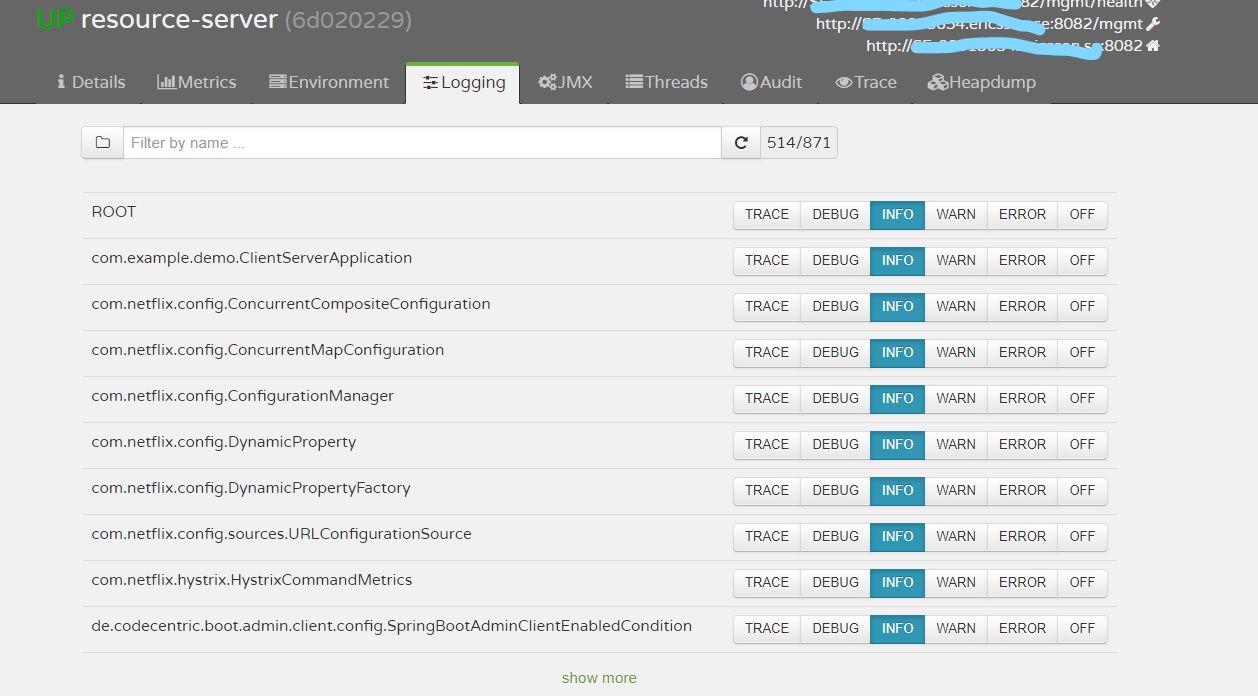The height and width of the screenshot is (696, 1258).
Task: Click the wrench icon next to mgmt URL
Action: (x=1153, y=24)
